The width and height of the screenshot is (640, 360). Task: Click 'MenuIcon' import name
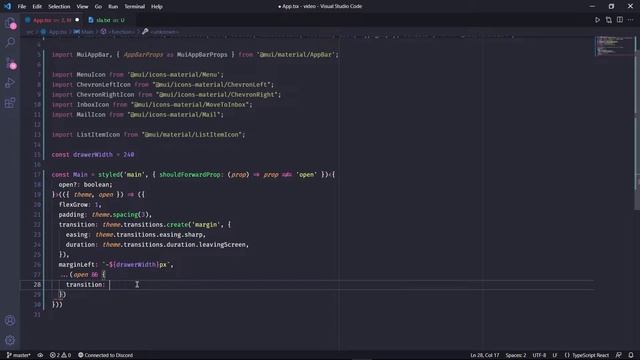(91, 75)
